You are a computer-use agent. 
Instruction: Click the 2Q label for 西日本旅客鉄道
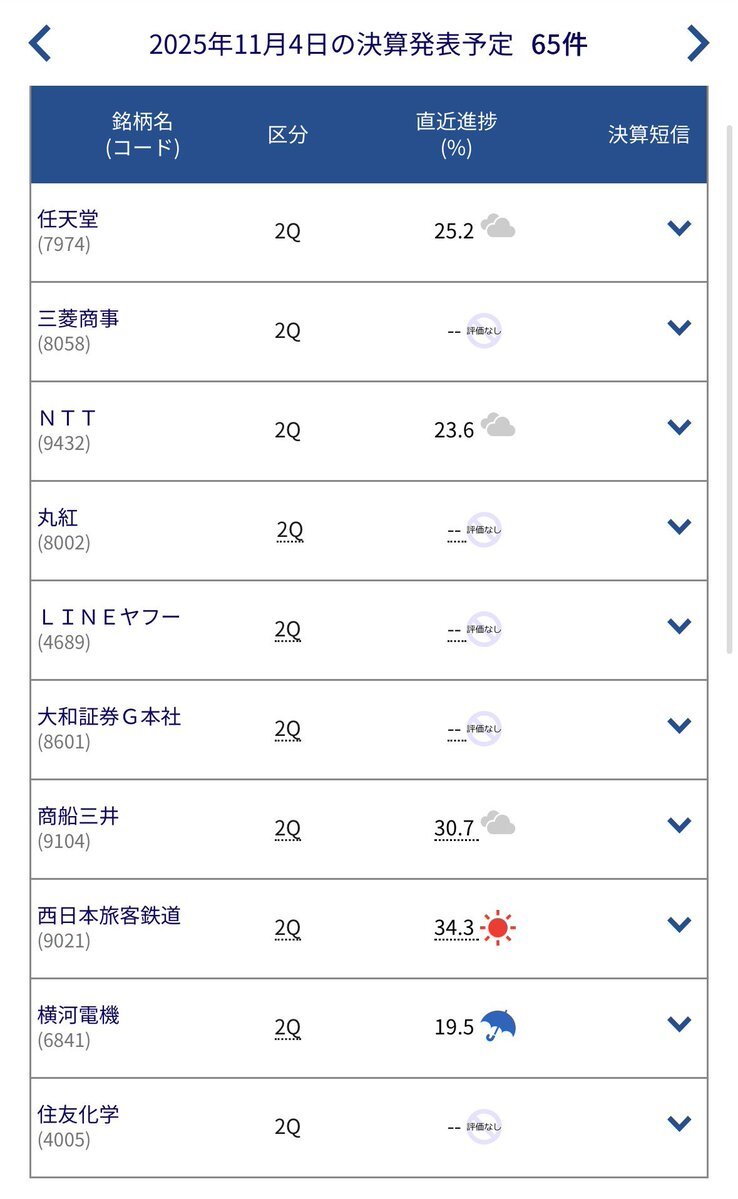click(x=288, y=928)
